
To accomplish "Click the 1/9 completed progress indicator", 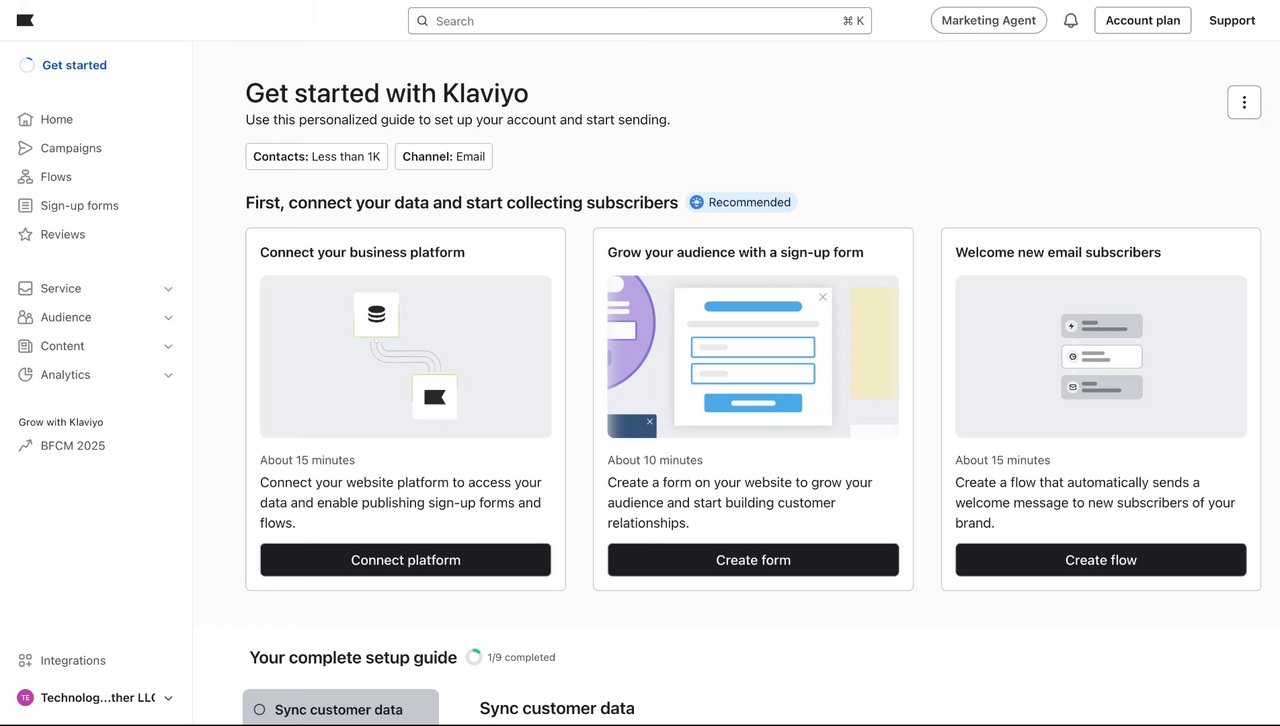I will (x=511, y=657).
